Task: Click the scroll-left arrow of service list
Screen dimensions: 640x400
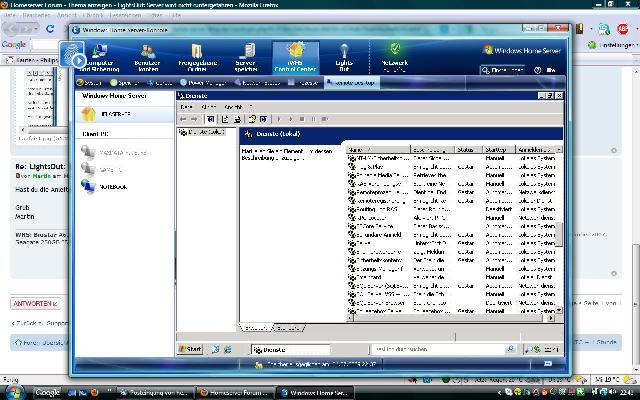Action: [x=350, y=318]
